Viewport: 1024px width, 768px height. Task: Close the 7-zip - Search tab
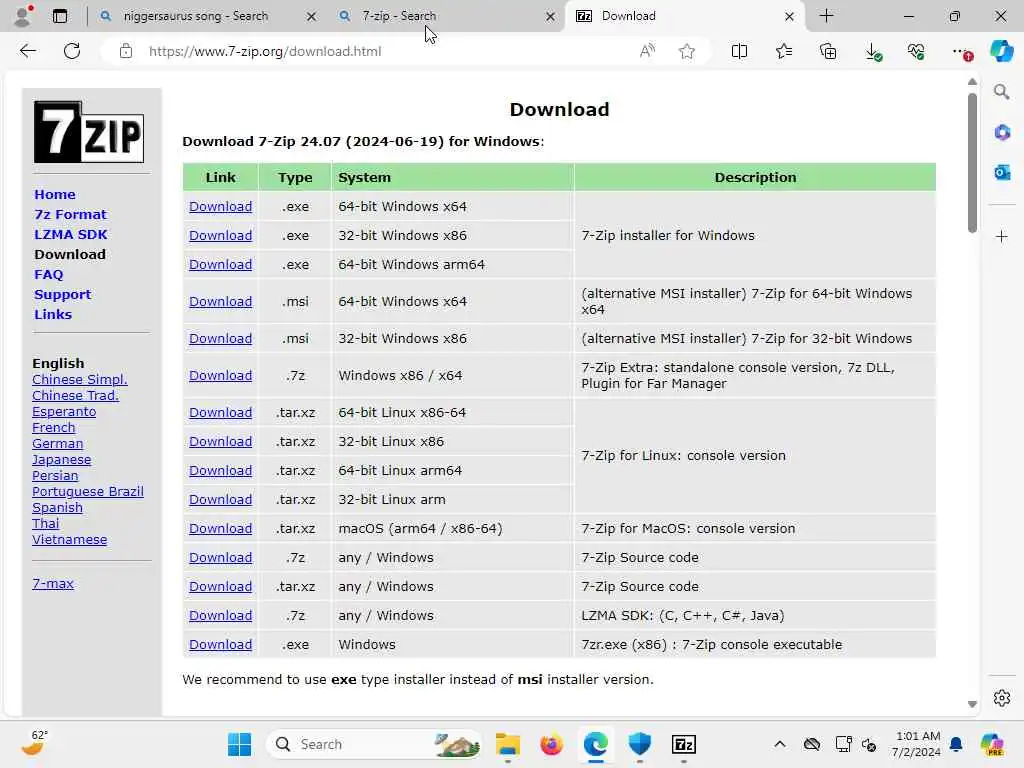click(551, 16)
